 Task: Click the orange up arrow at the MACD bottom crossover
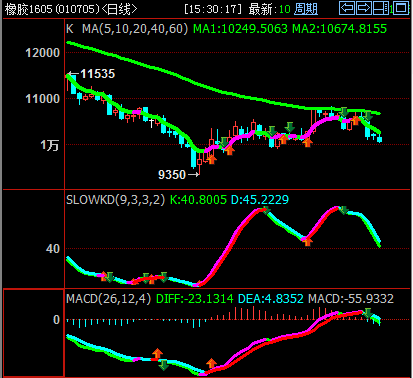click(211, 363)
